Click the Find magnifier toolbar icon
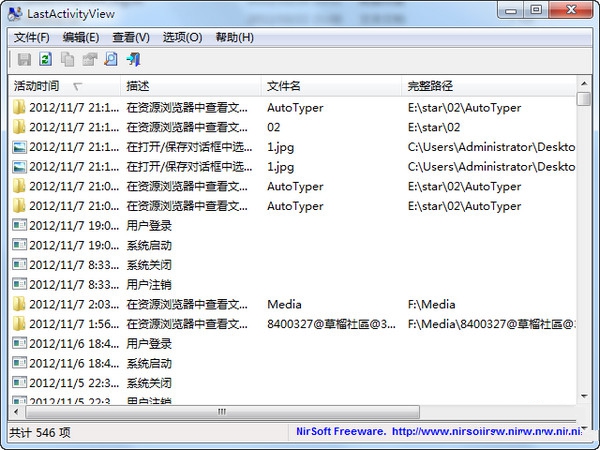This screenshot has width=600, height=450. [x=111, y=60]
